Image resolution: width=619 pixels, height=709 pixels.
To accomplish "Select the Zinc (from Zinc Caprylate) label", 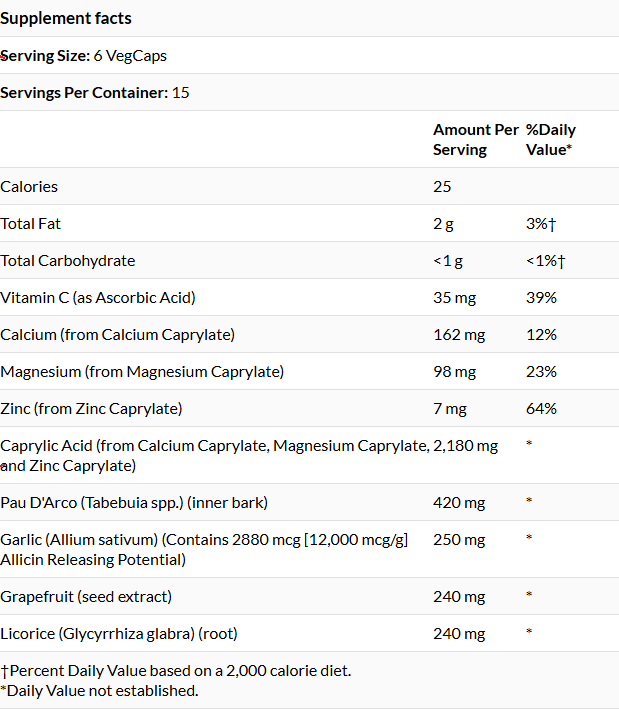I will tap(91, 409).
